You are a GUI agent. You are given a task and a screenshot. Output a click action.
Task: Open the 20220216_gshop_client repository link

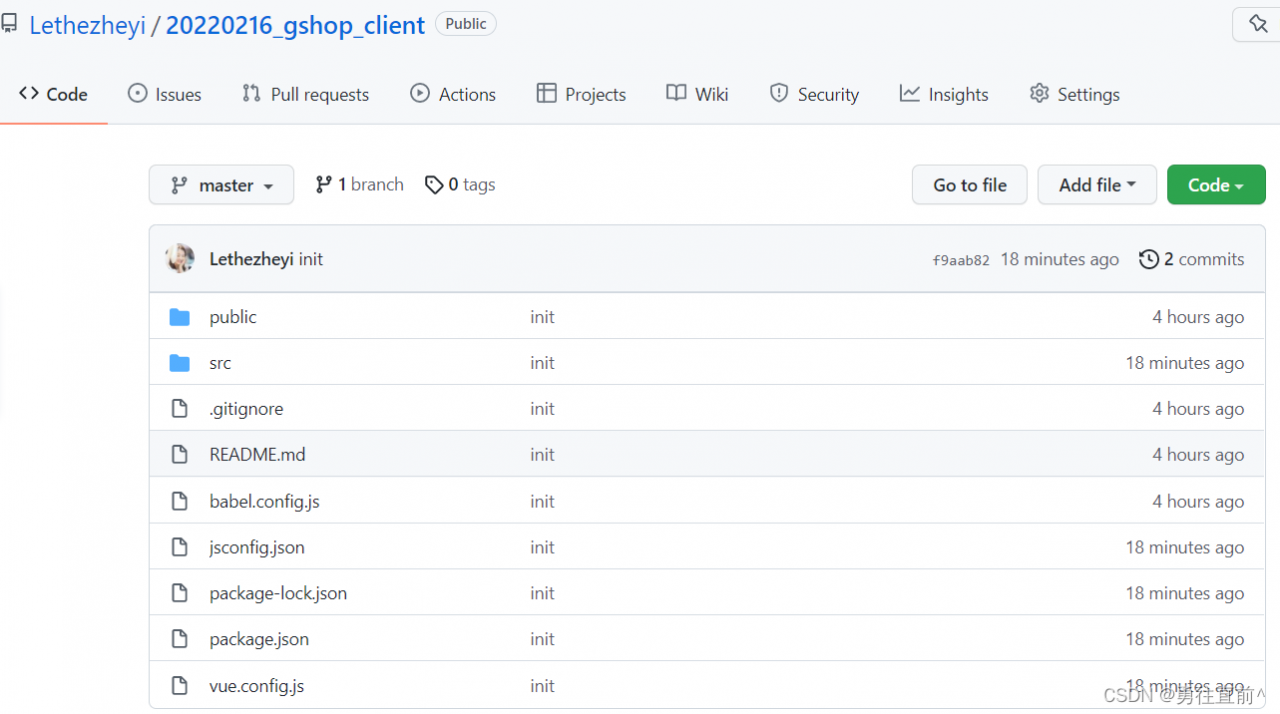(x=295, y=25)
